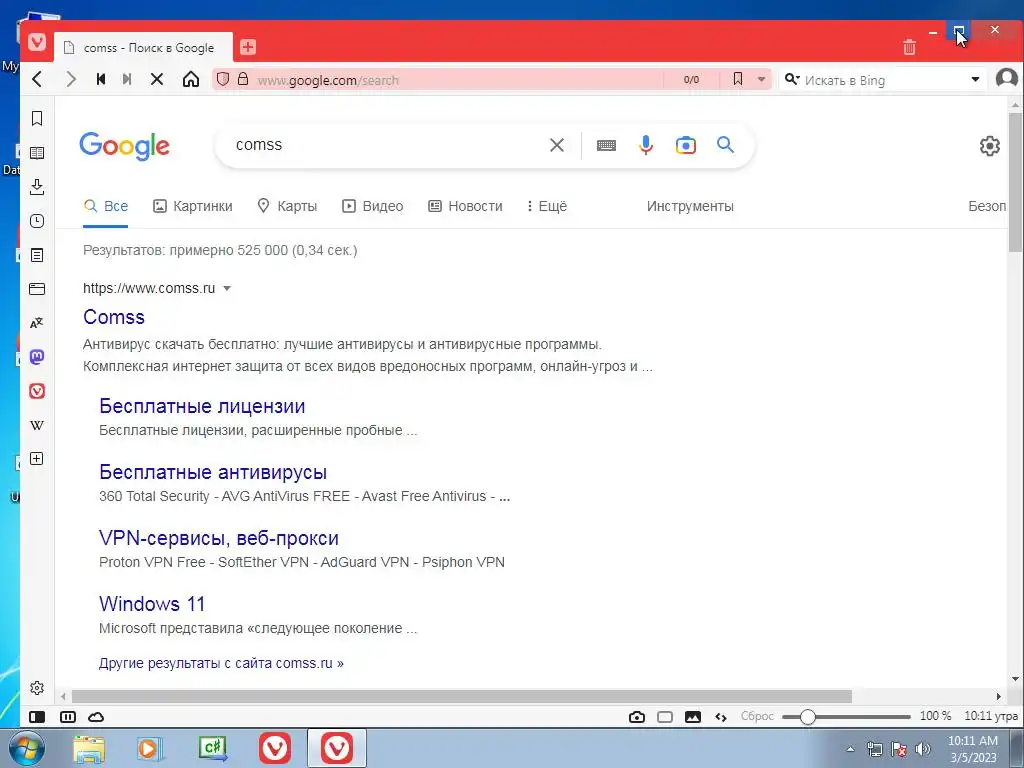Go back one page in history
The height and width of the screenshot is (768, 1024).
click(x=37, y=80)
